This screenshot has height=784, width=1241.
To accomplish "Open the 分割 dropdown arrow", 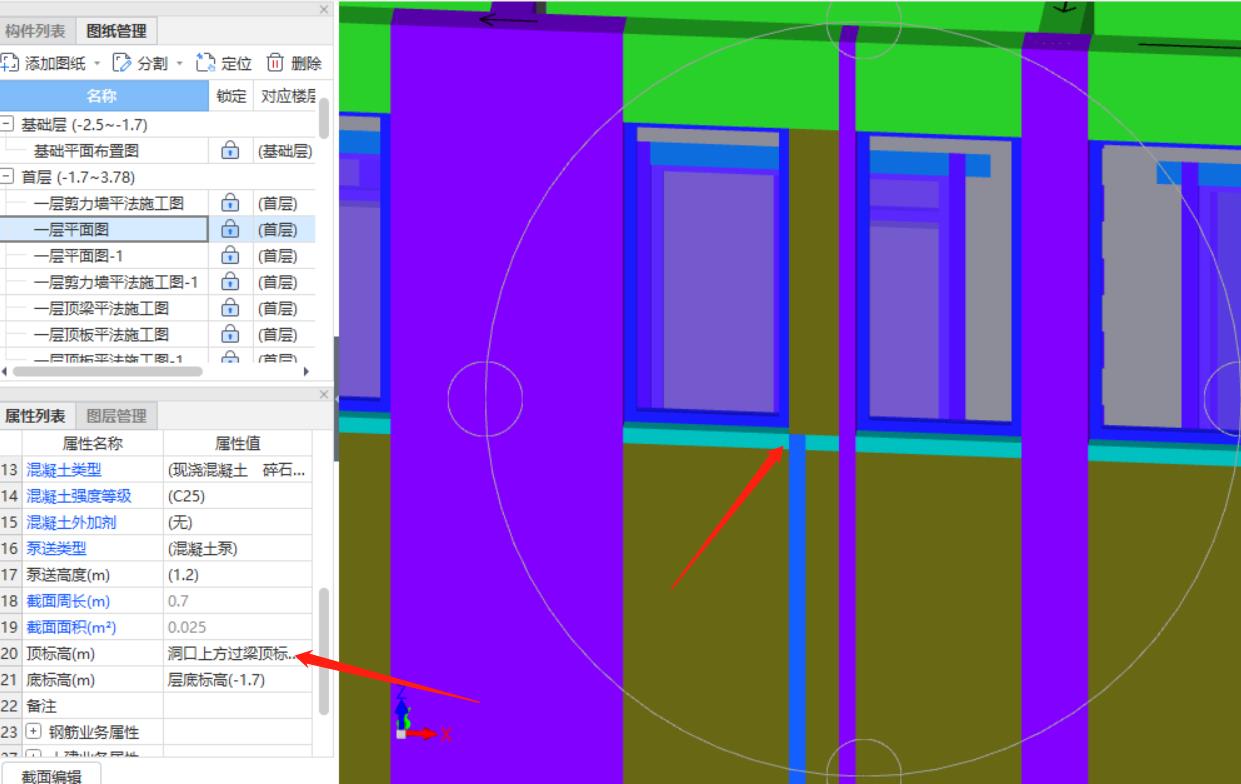I will tap(180, 64).
